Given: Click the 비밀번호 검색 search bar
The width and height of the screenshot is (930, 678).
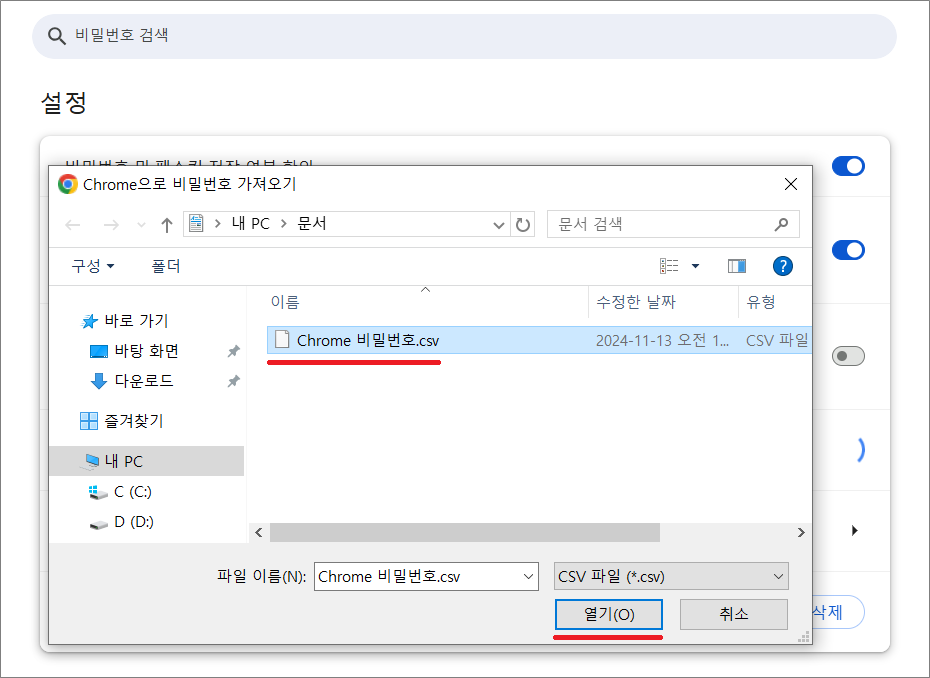Looking at the screenshot, I should (x=464, y=36).
